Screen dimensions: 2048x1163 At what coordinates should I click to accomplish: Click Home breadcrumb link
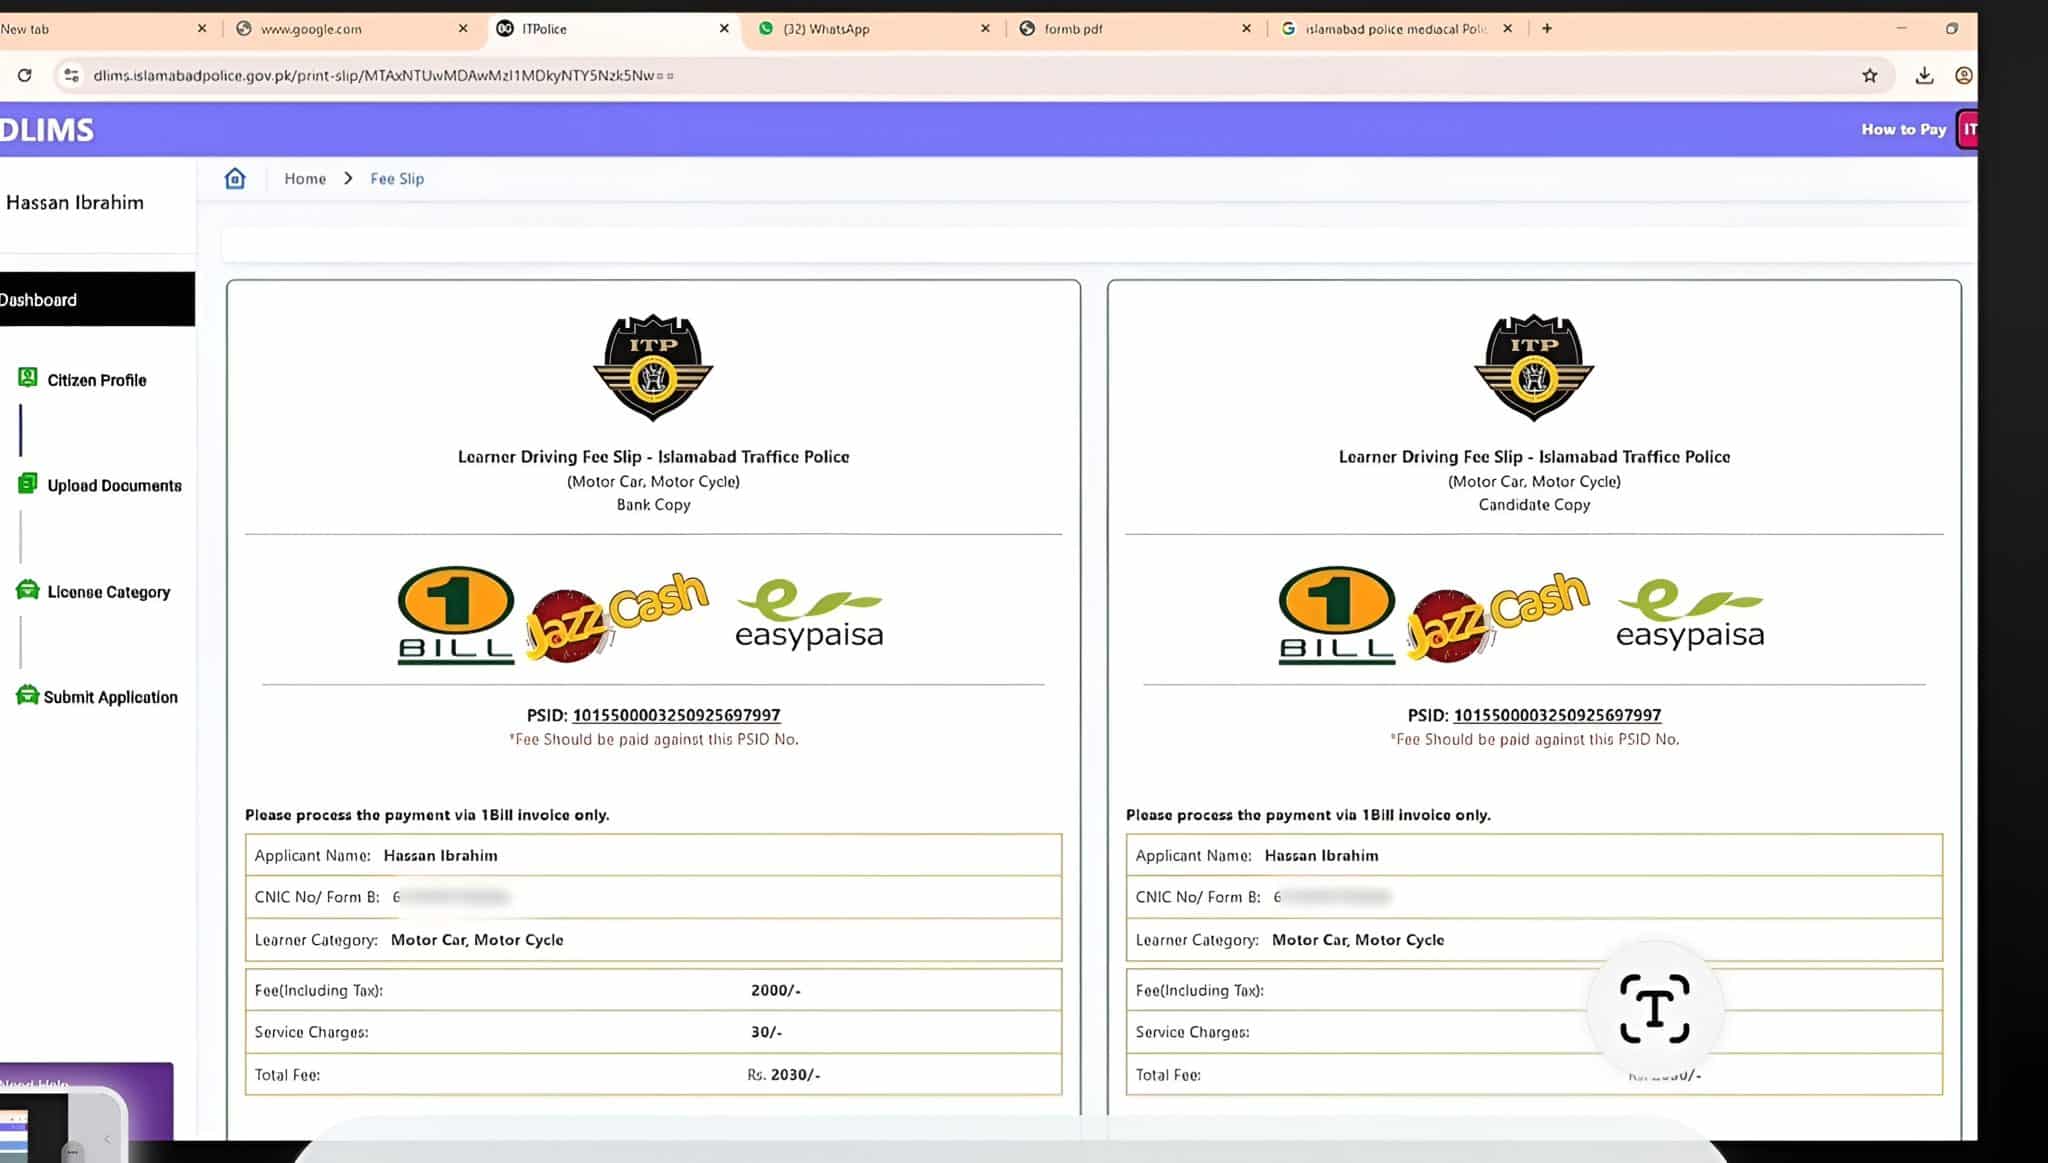305,178
